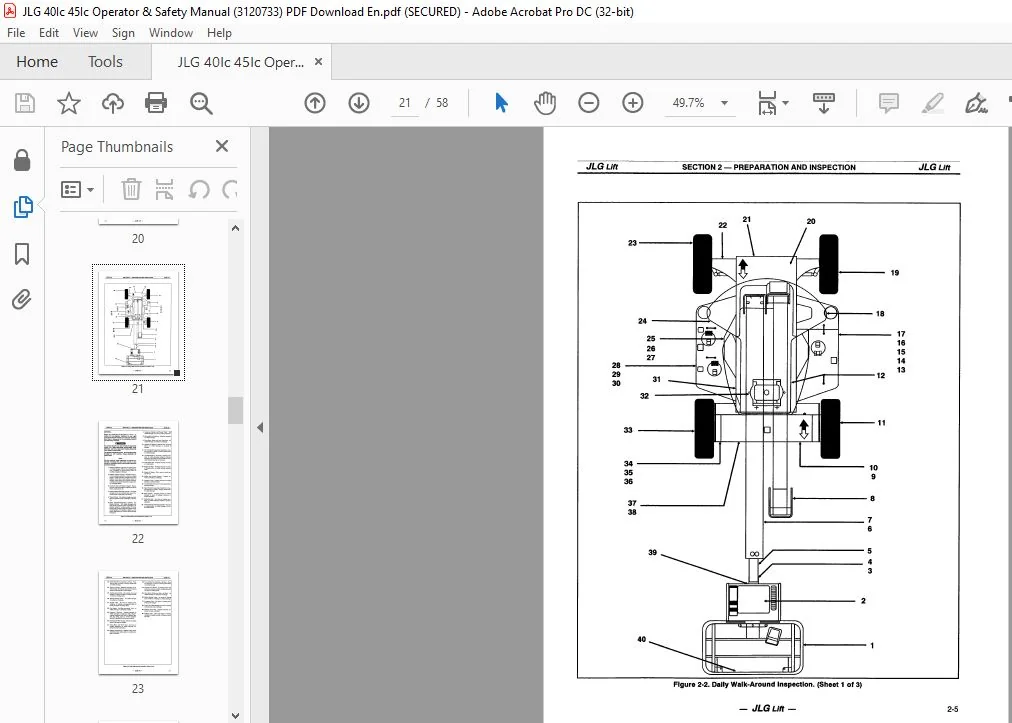Close the JLG document tab
The height and width of the screenshot is (723, 1012).
point(318,62)
